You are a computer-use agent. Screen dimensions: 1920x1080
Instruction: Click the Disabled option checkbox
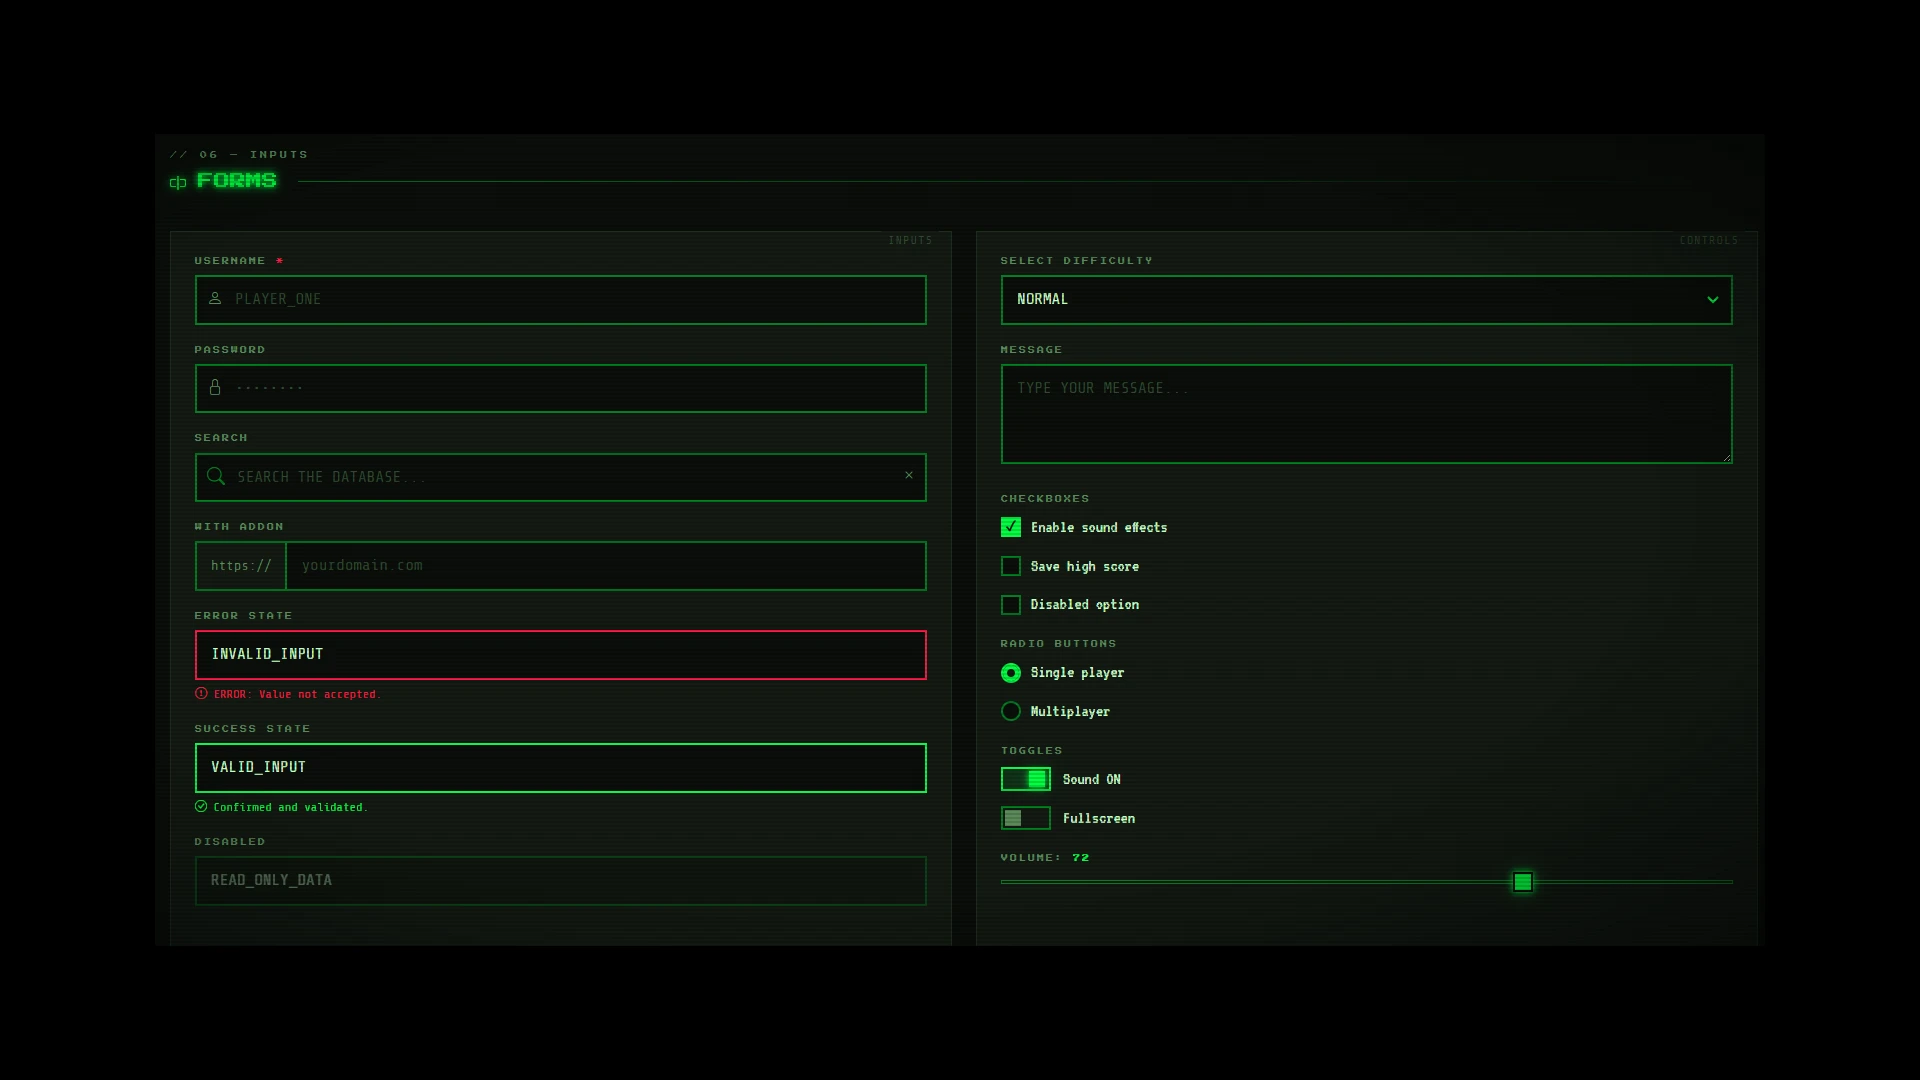click(x=1011, y=605)
